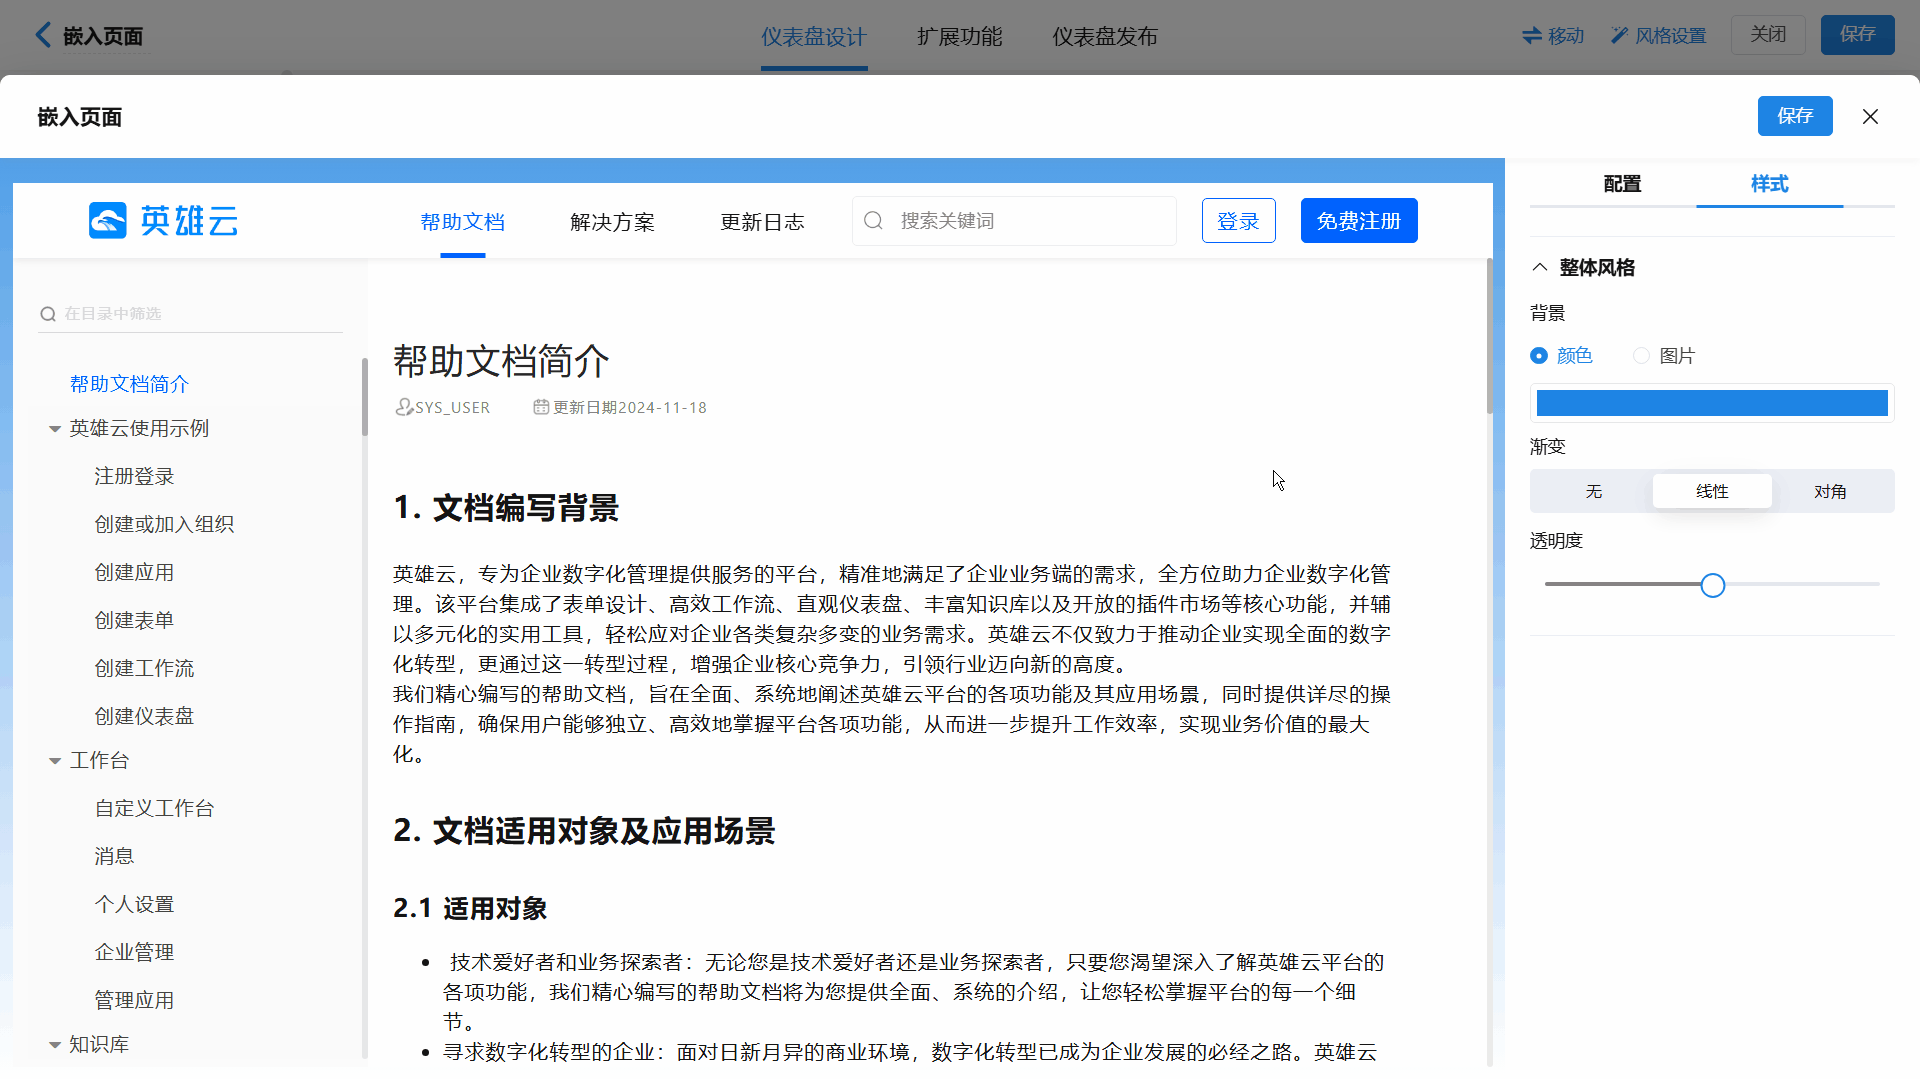Open 自定义工作台 in the sidebar
The height and width of the screenshot is (1079, 1920).
[154, 808]
